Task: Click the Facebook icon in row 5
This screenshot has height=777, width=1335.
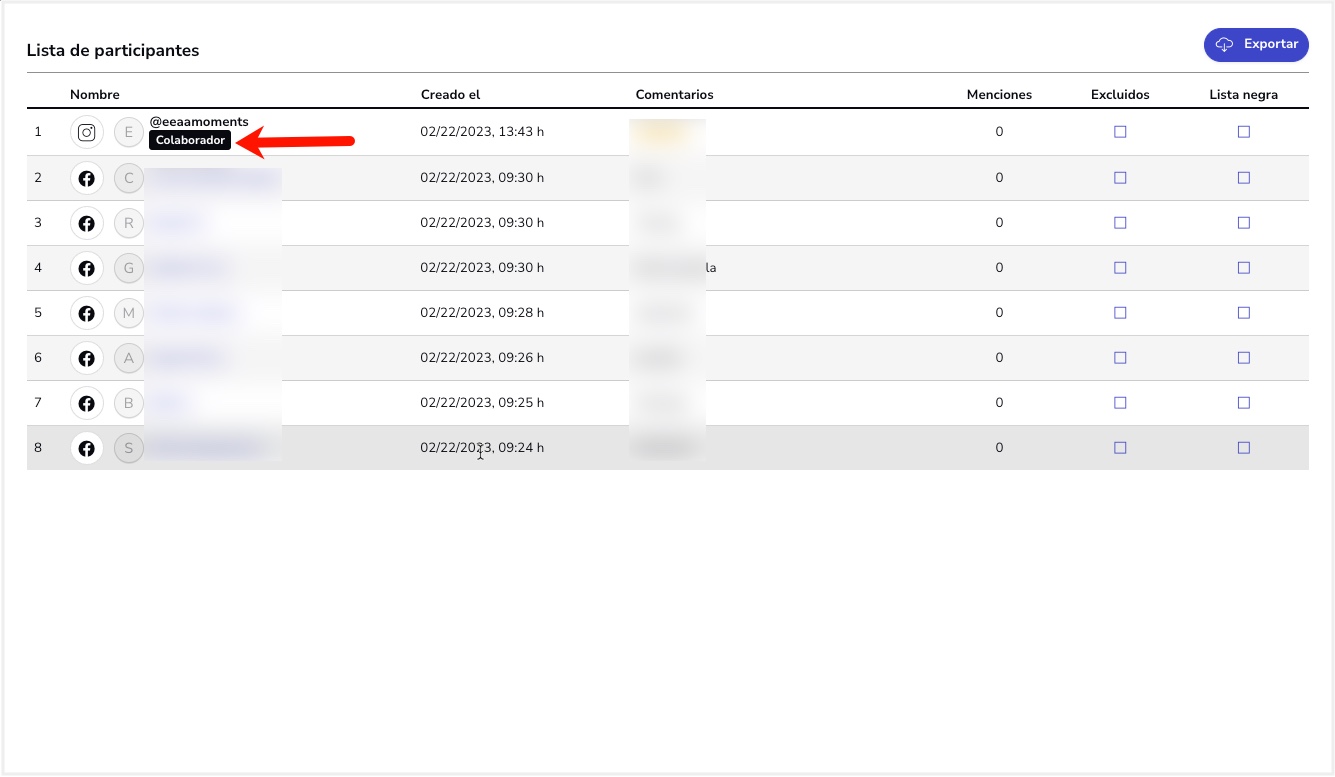Action: (87, 313)
